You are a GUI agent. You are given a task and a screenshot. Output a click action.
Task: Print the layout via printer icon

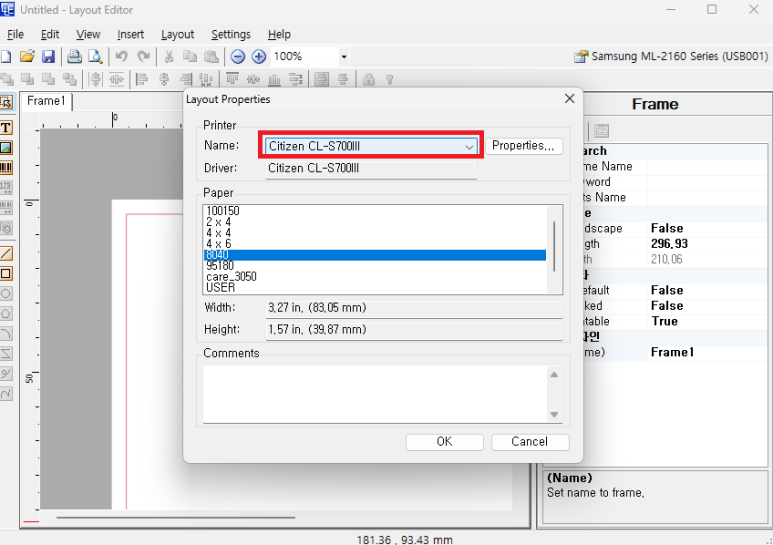(x=74, y=57)
